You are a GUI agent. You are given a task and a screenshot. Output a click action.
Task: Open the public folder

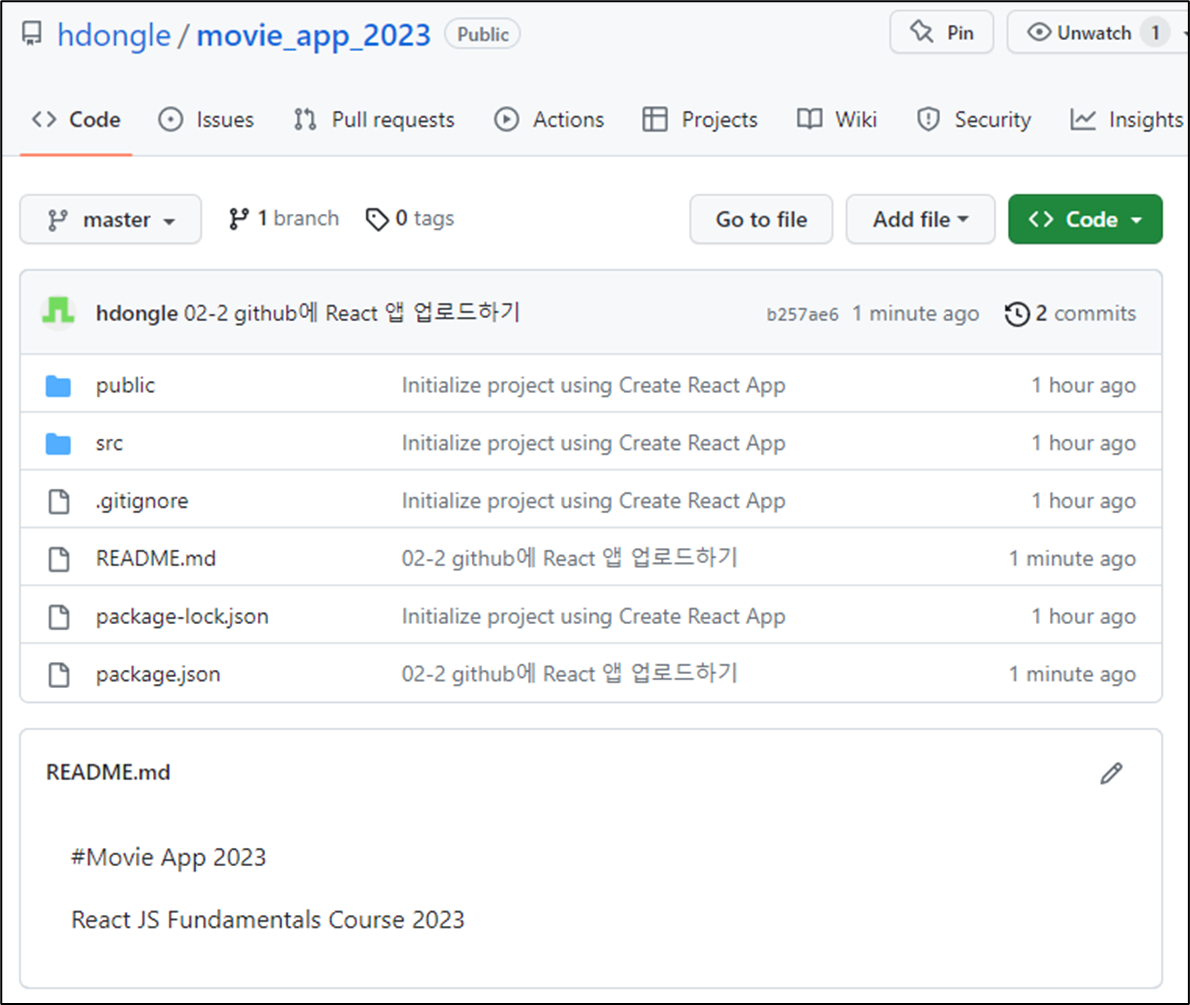(125, 386)
